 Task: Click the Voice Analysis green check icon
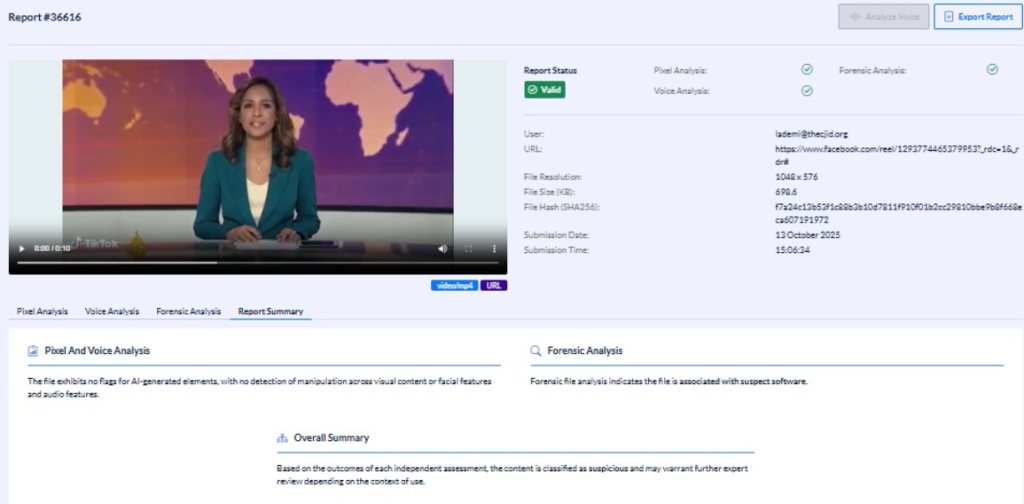pos(807,91)
